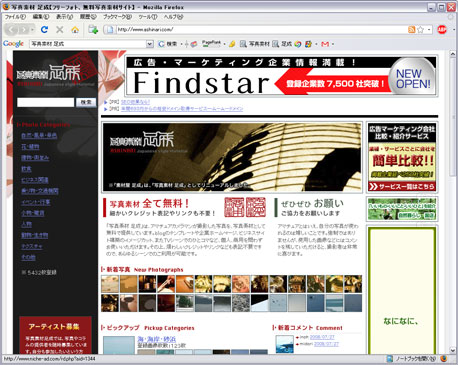Click the Reload page icon
Image resolution: width=458 pixels, height=365 pixels.
(44, 30)
